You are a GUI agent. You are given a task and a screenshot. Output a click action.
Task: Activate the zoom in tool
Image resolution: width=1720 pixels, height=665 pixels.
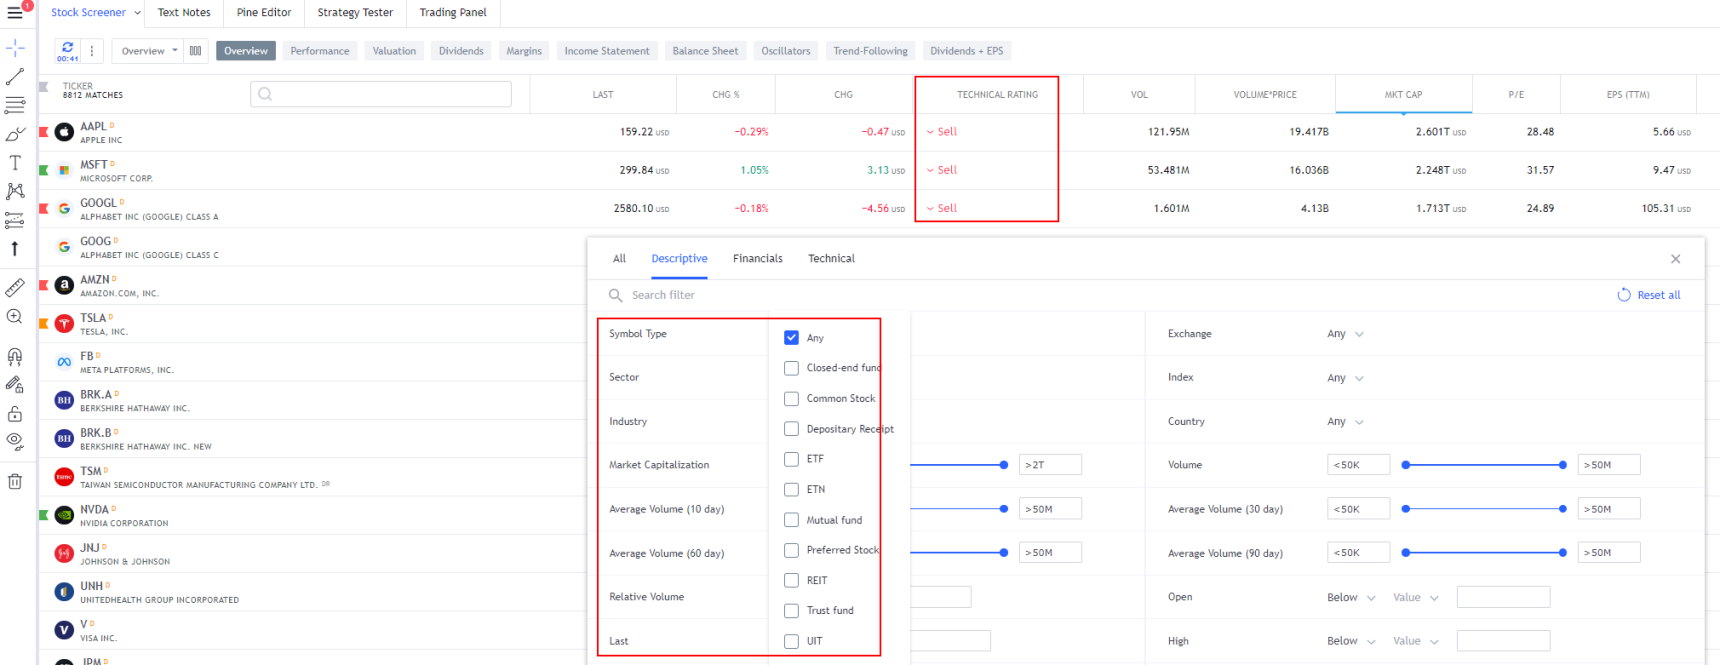[15, 317]
